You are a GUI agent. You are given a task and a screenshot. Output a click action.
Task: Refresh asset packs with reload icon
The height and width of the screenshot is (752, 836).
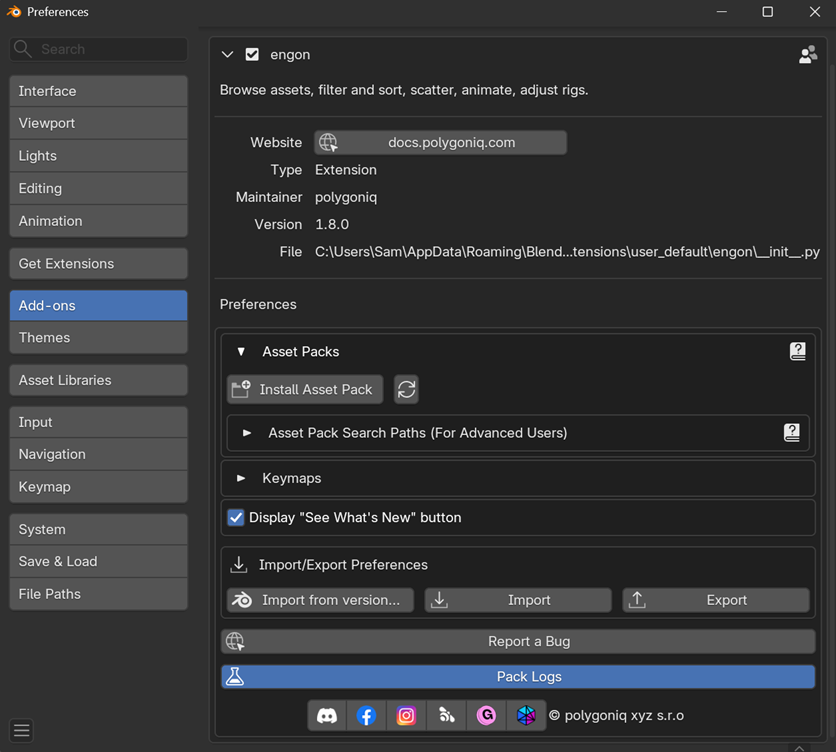click(406, 389)
